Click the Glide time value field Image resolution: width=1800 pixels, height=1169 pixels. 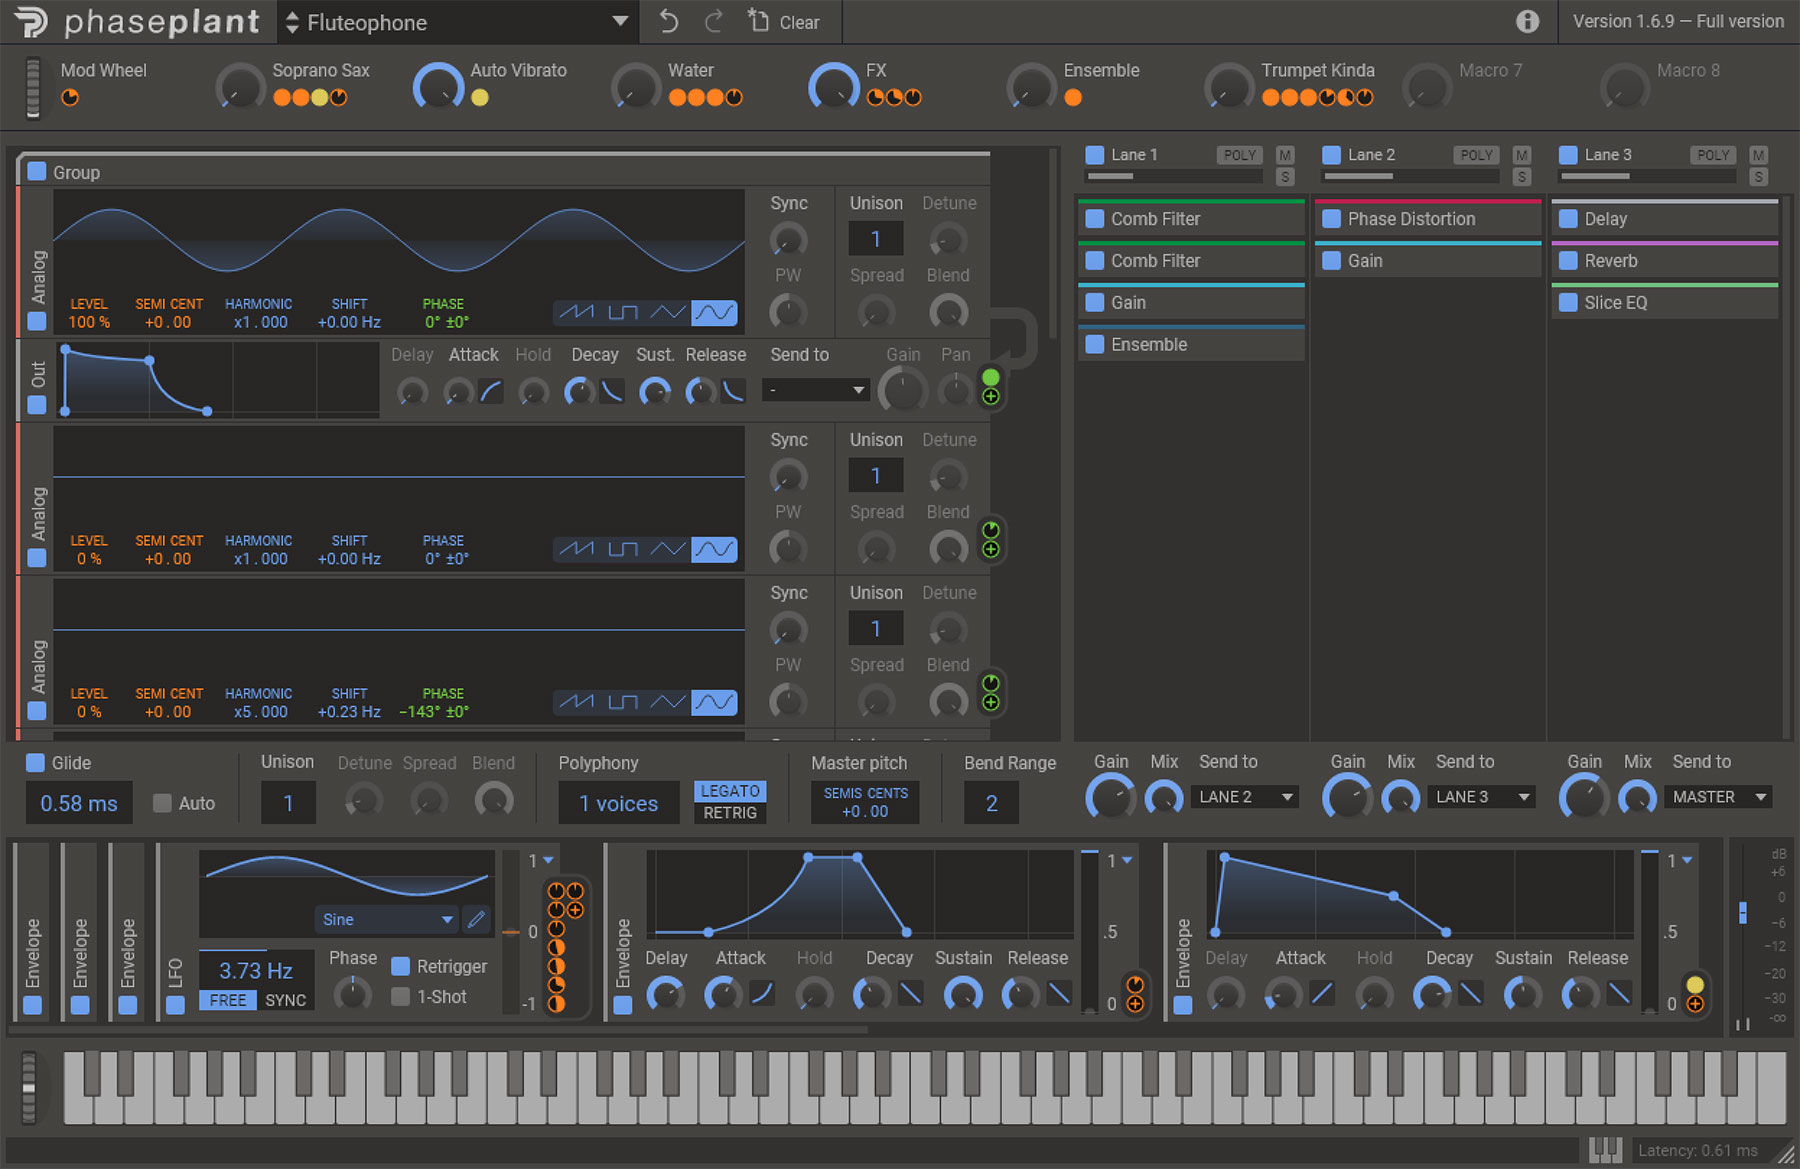click(79, 803)
